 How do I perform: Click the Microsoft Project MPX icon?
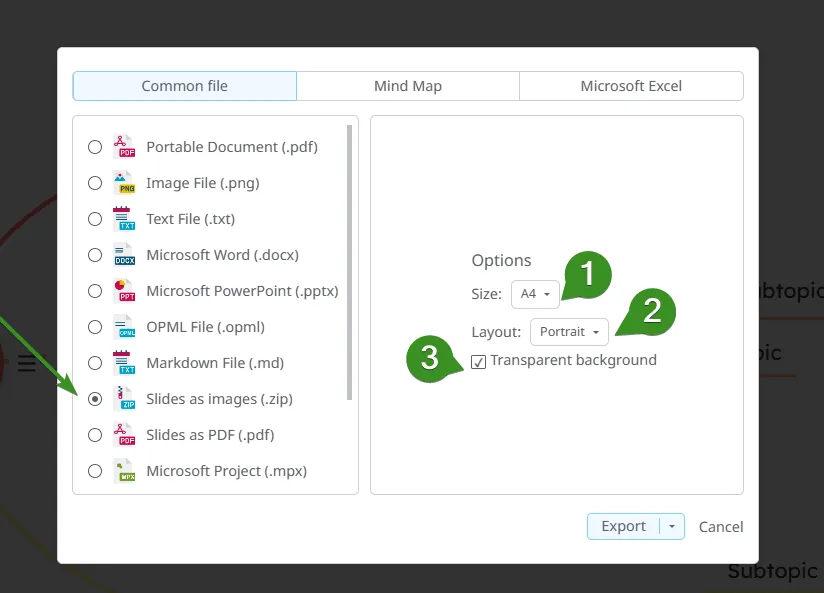[124, 471]
